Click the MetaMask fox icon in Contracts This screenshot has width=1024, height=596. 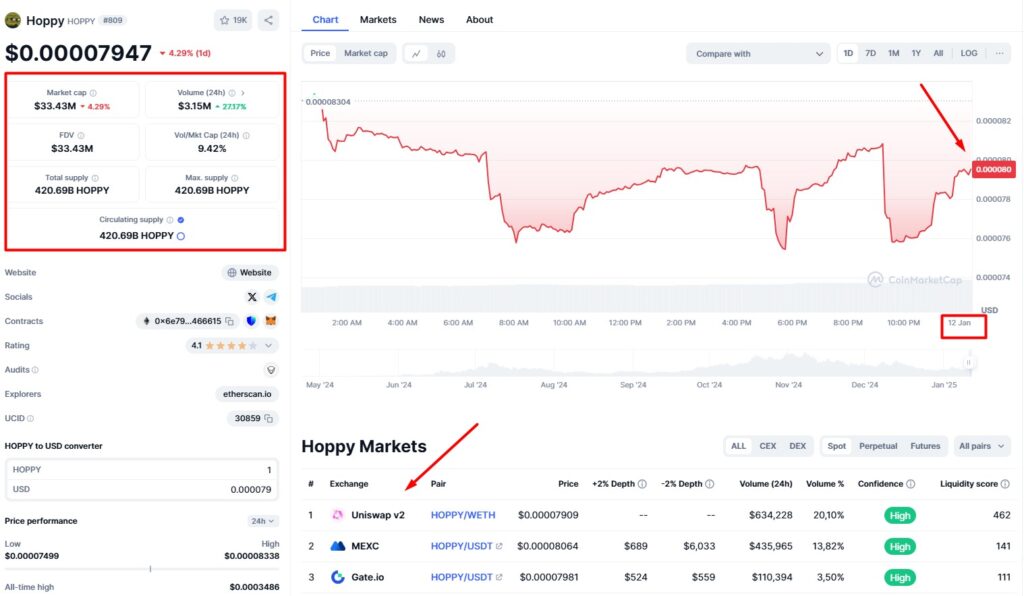click(x=269, y=321)
